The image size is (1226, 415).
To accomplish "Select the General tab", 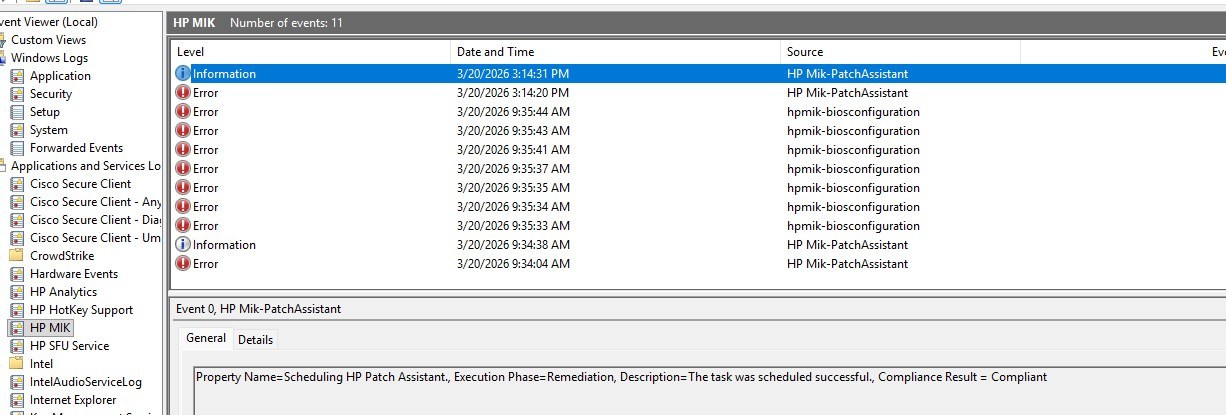I will pyautogui.click(x=206, y=339).
